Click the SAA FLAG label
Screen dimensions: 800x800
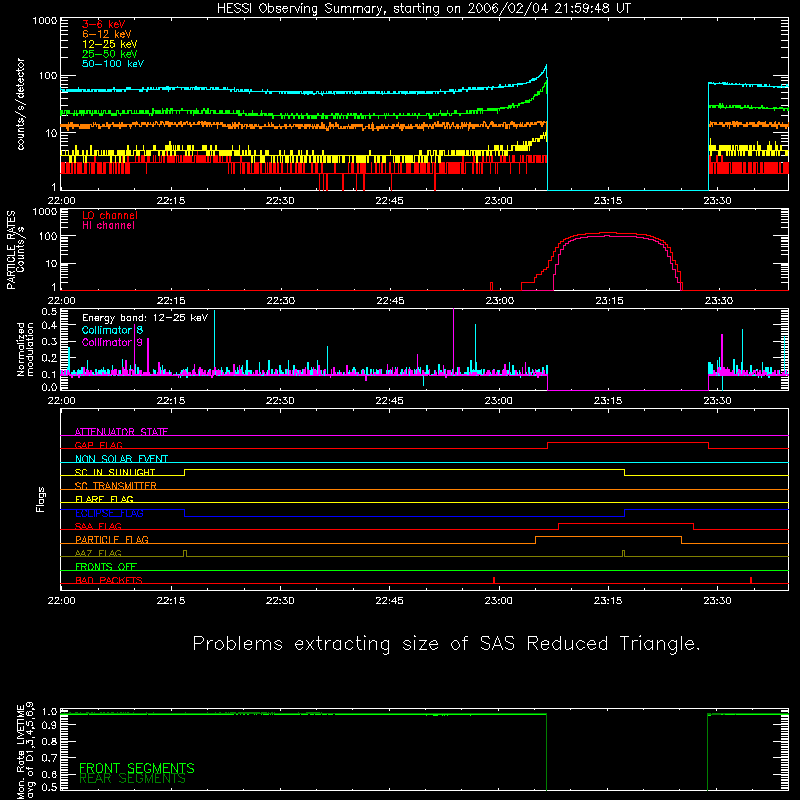pos(98,526)
